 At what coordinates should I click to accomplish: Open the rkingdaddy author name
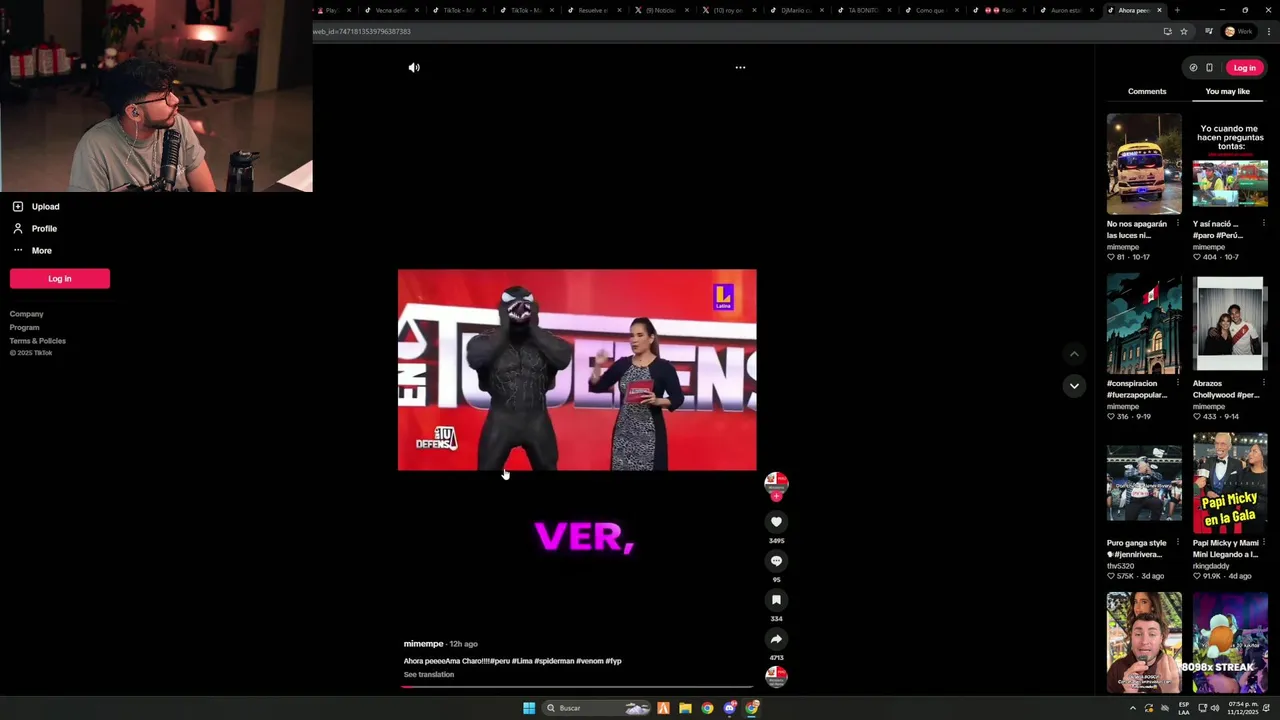coord(1212,566)
